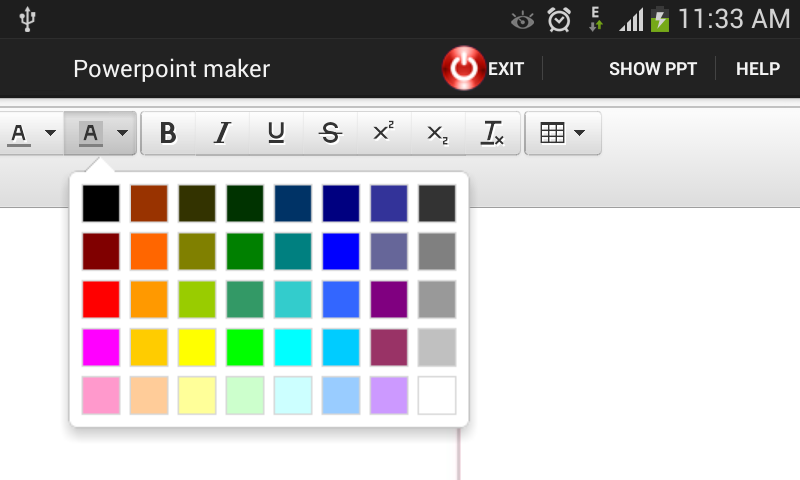Viewport: 800px width, 480px height.
Task: Tap the battery charging status icon
Action: click(x=660, y=19)
